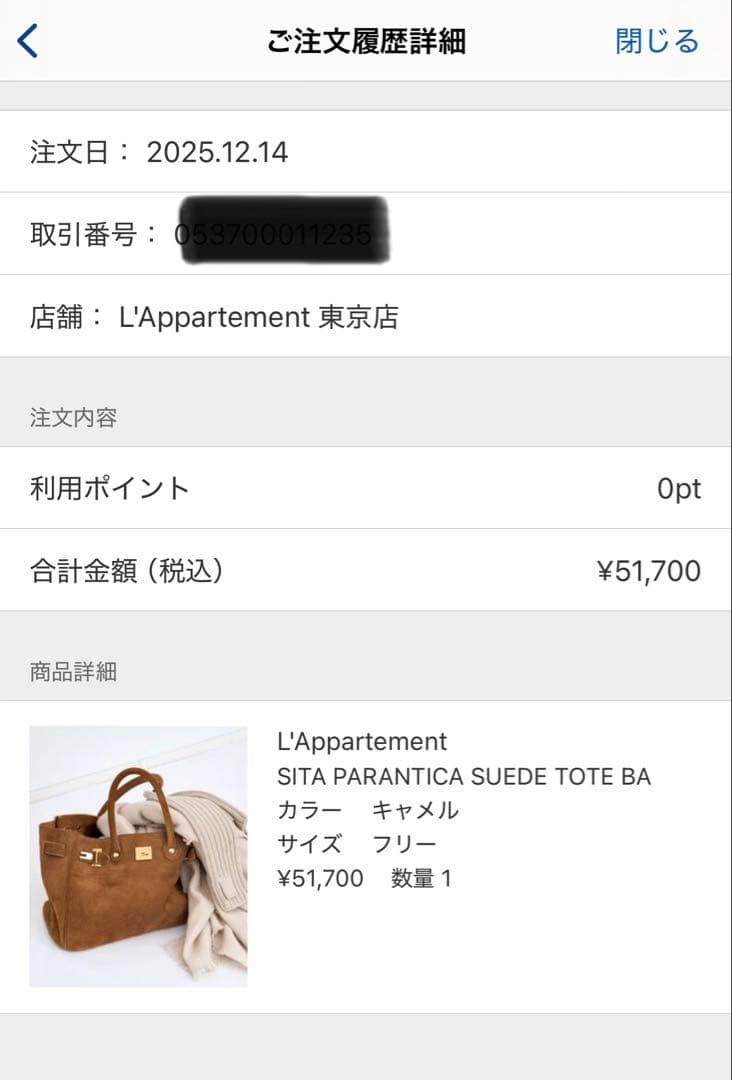732x1080 pixels.
Task: Open the L'Appartement brand name link
Action: pyautogui.click(x=361, y=742)
